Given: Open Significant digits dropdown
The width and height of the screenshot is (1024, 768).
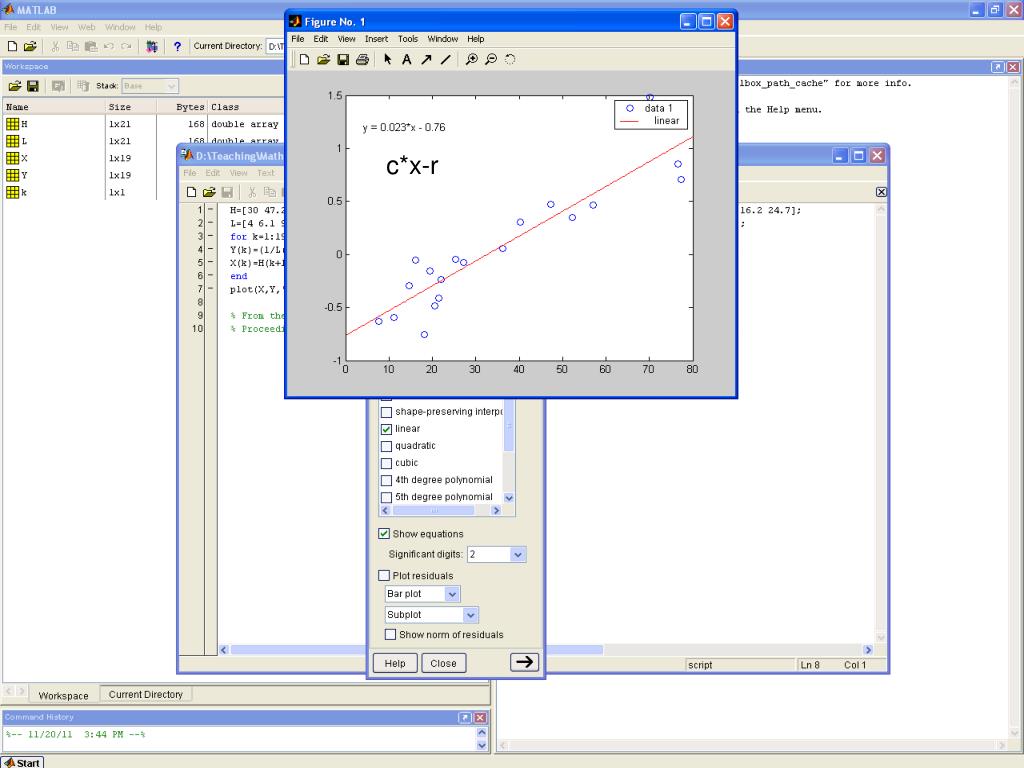Looking at the screenshot, I should 517,554.
